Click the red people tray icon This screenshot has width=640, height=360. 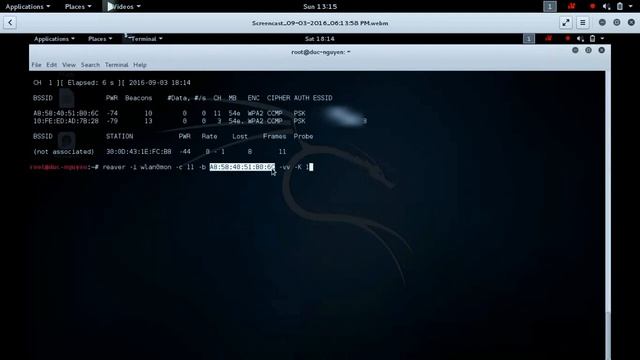point(571,6)
